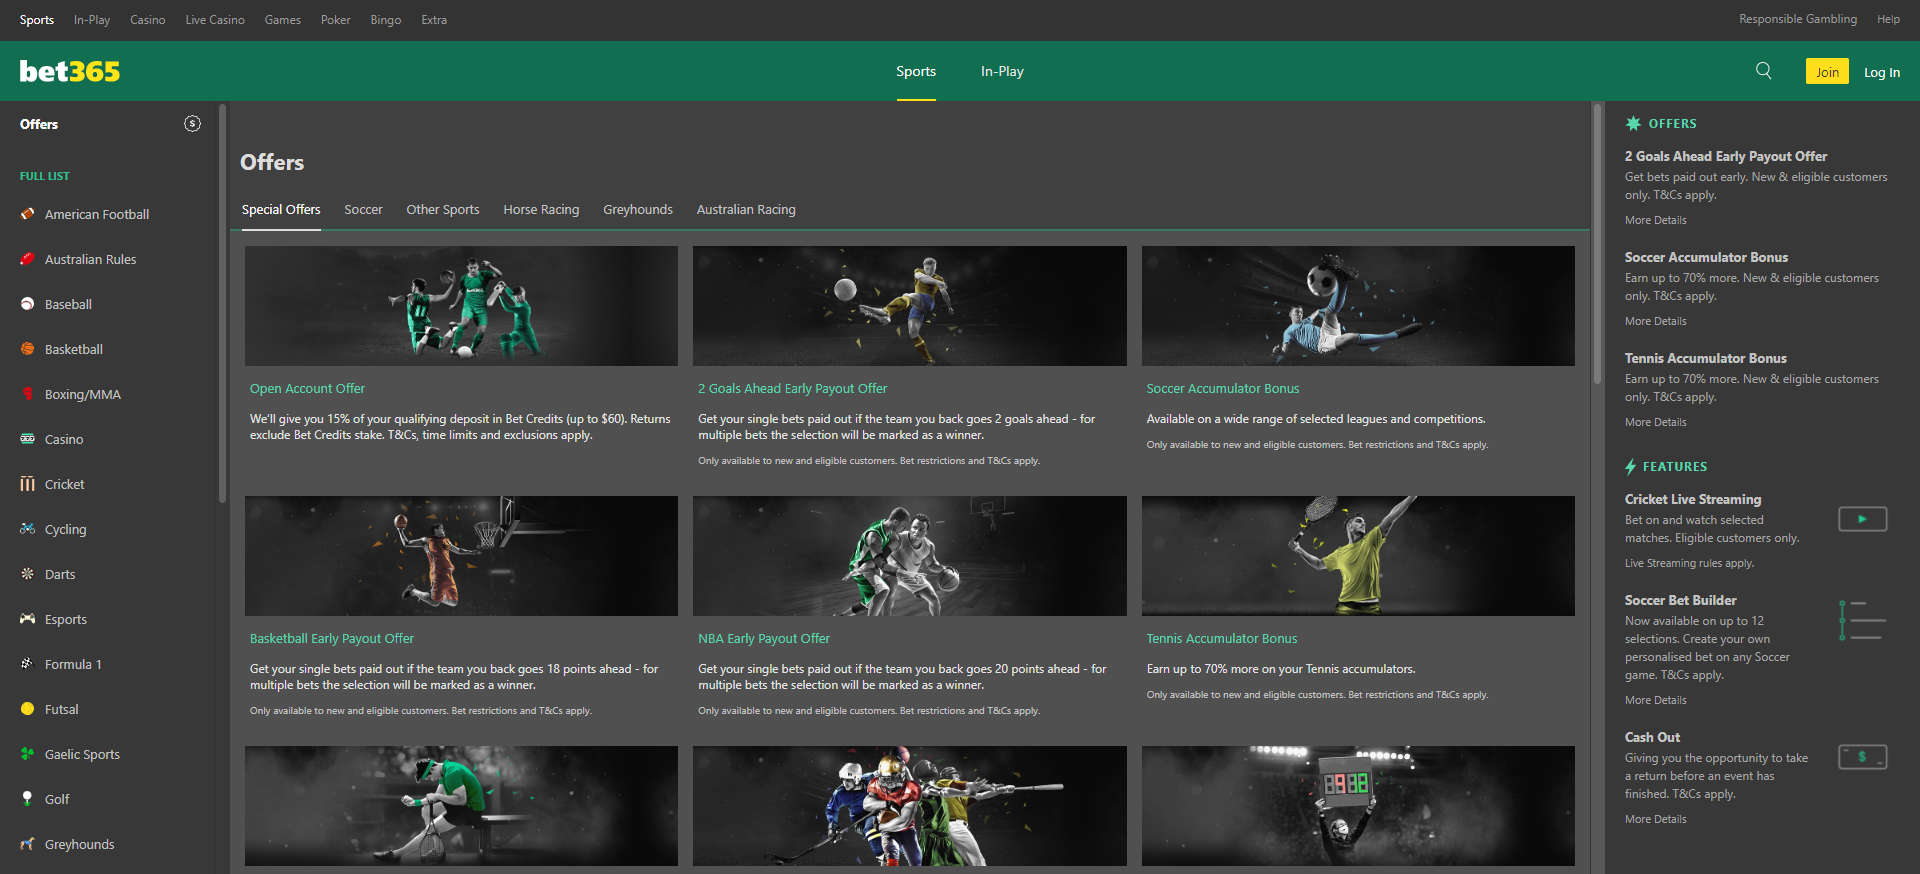Click the Australian Rules sport icon
The height and width of the screenshot is (874, 1920).
click(x=27, y=259)
